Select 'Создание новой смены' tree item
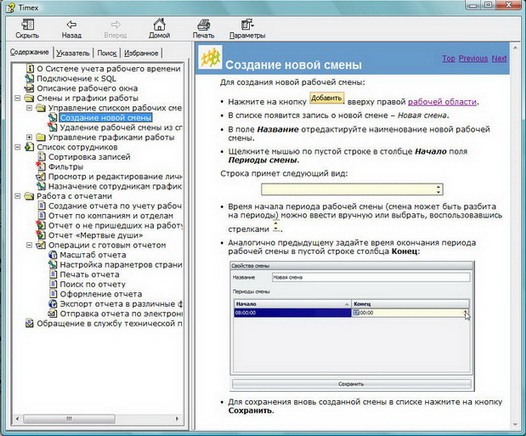This screenshot has width=526, height=436. (106, 118)
